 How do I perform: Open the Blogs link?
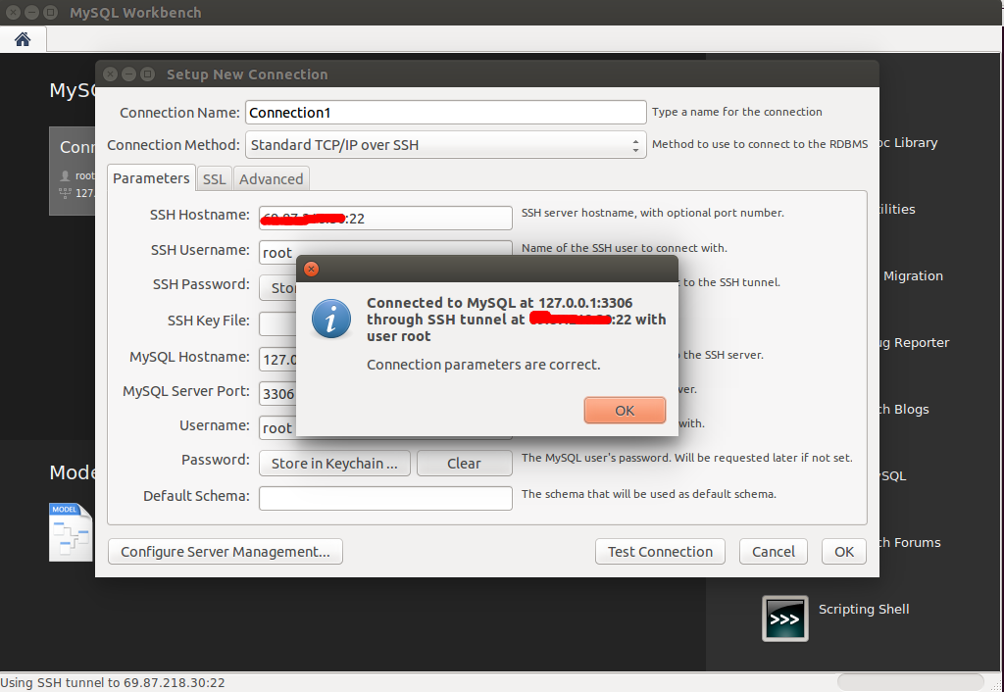pyautogui.click(x=903, y=409)
